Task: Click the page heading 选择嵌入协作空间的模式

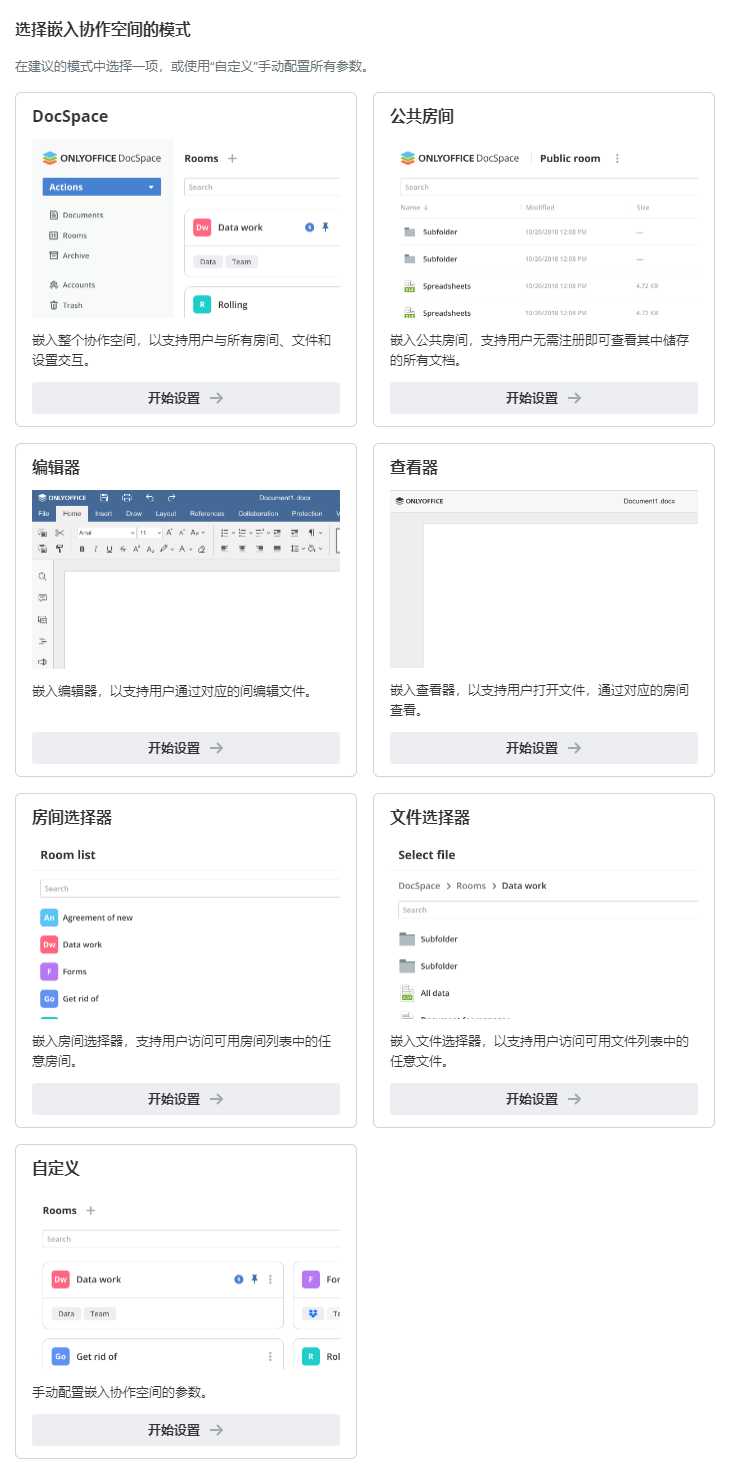Action: (103, 30)
